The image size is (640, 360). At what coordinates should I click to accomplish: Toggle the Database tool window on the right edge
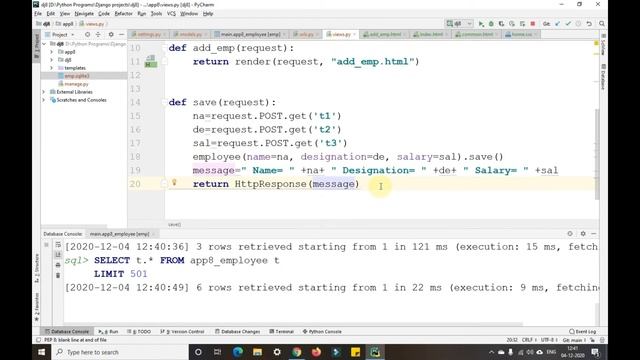coord(603,76)
